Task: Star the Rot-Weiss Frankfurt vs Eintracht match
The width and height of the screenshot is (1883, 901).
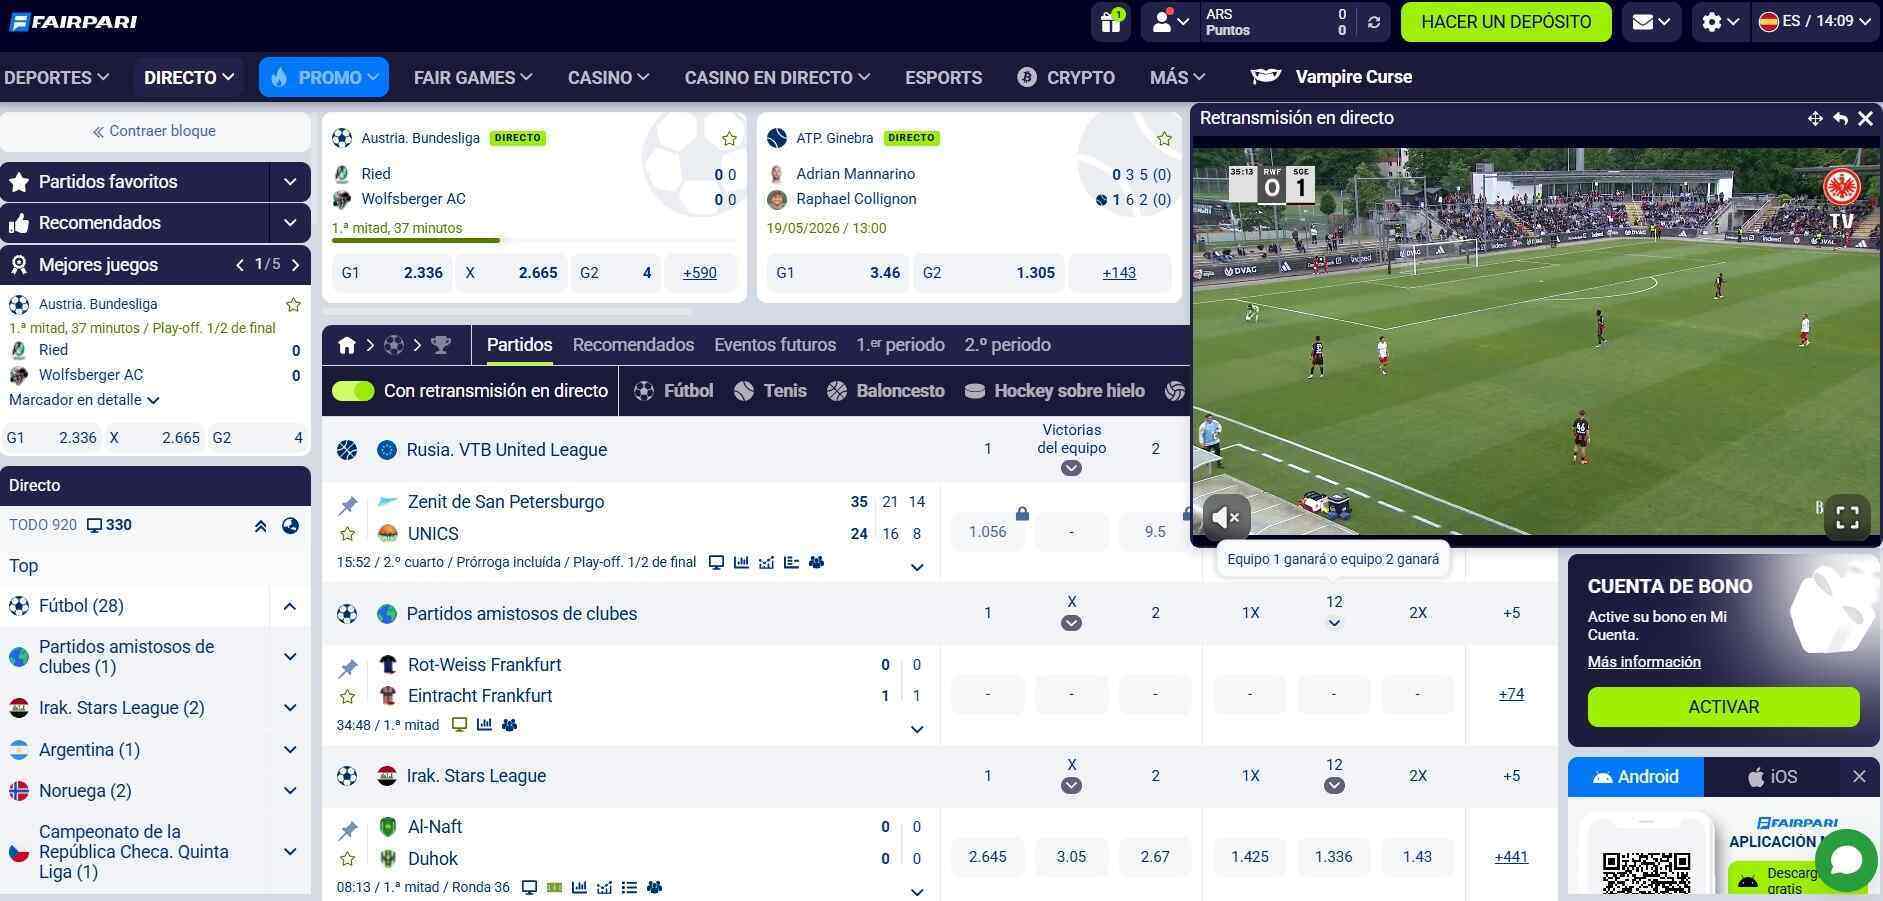Action: [348, 696]
